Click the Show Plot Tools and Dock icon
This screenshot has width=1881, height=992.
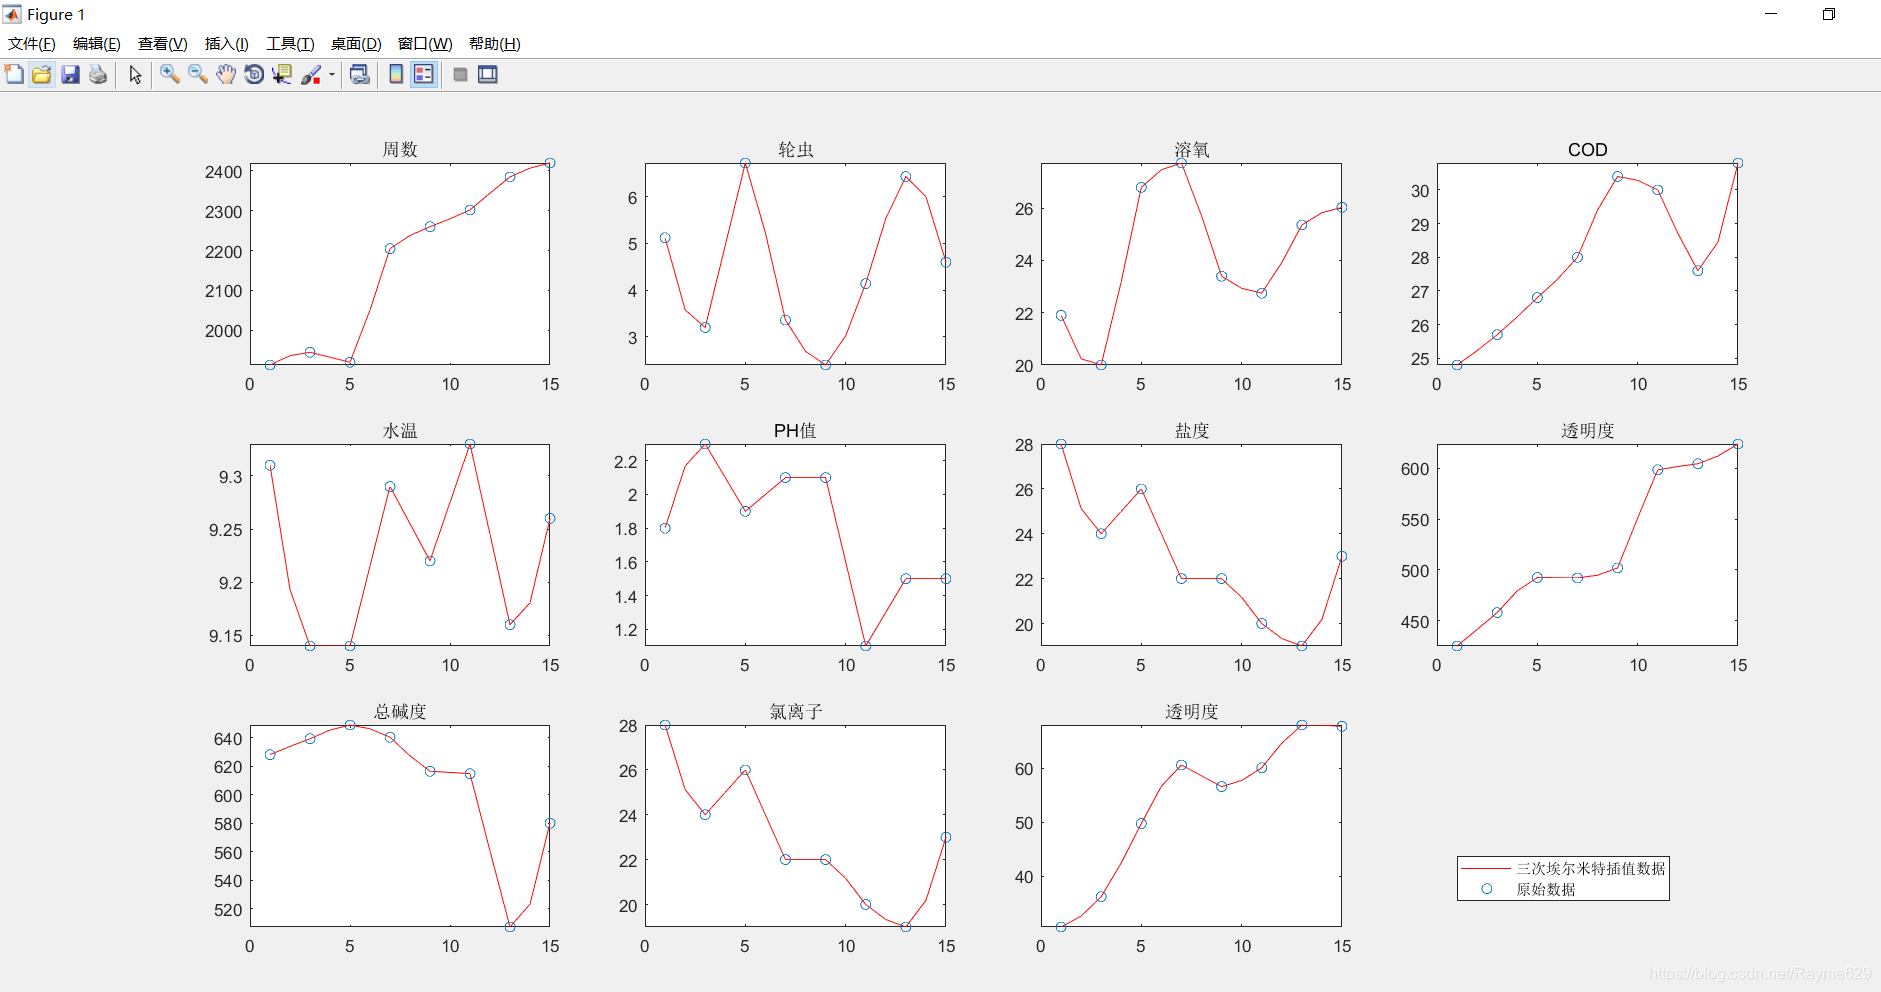488,74
